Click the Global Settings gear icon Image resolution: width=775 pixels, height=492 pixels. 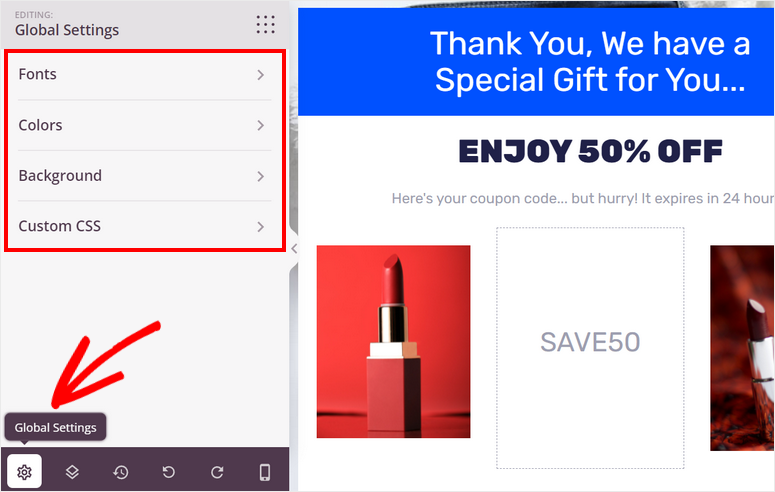tap(24, 472)
